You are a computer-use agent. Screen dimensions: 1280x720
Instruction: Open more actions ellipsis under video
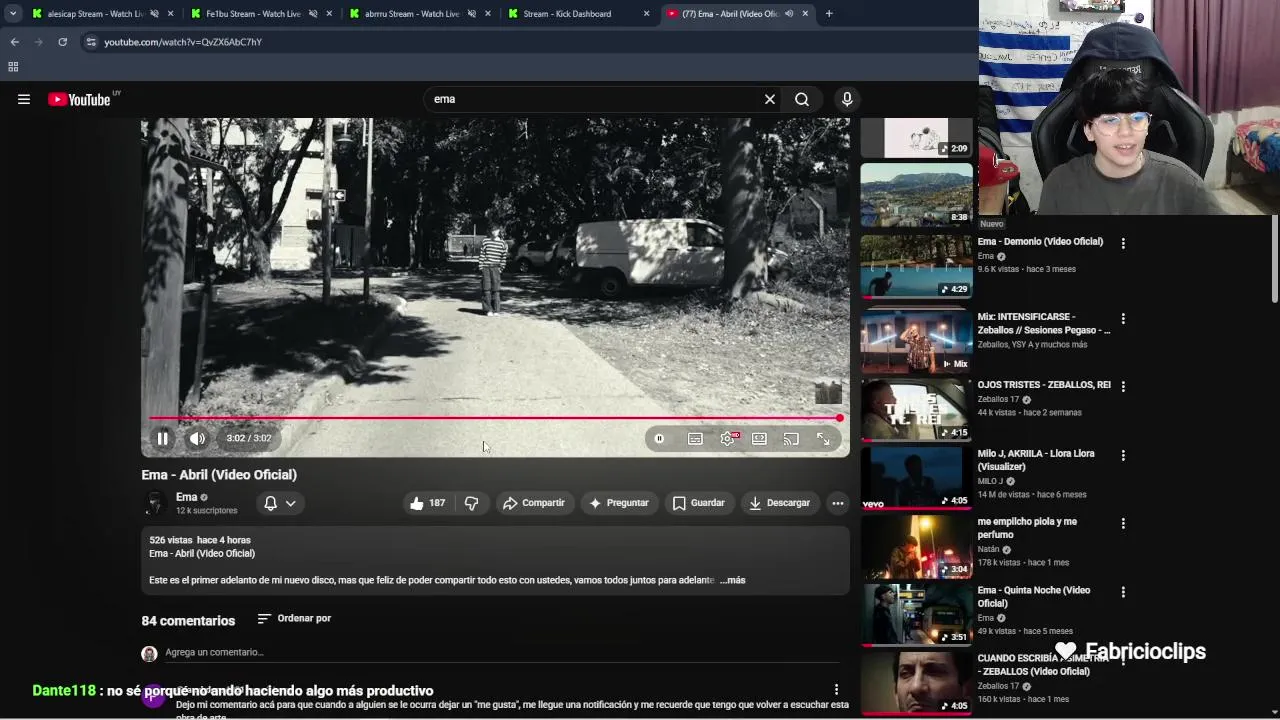tap(838, 503)
